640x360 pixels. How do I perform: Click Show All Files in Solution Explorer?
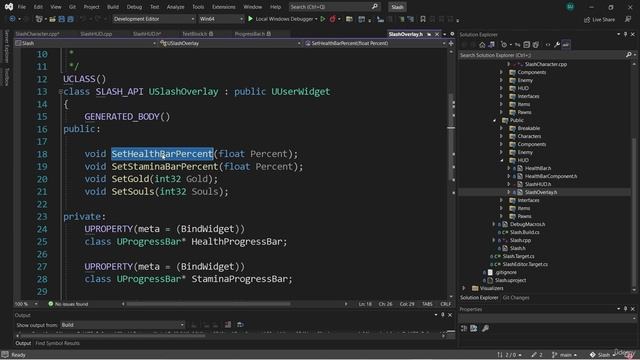pos(536,44)
